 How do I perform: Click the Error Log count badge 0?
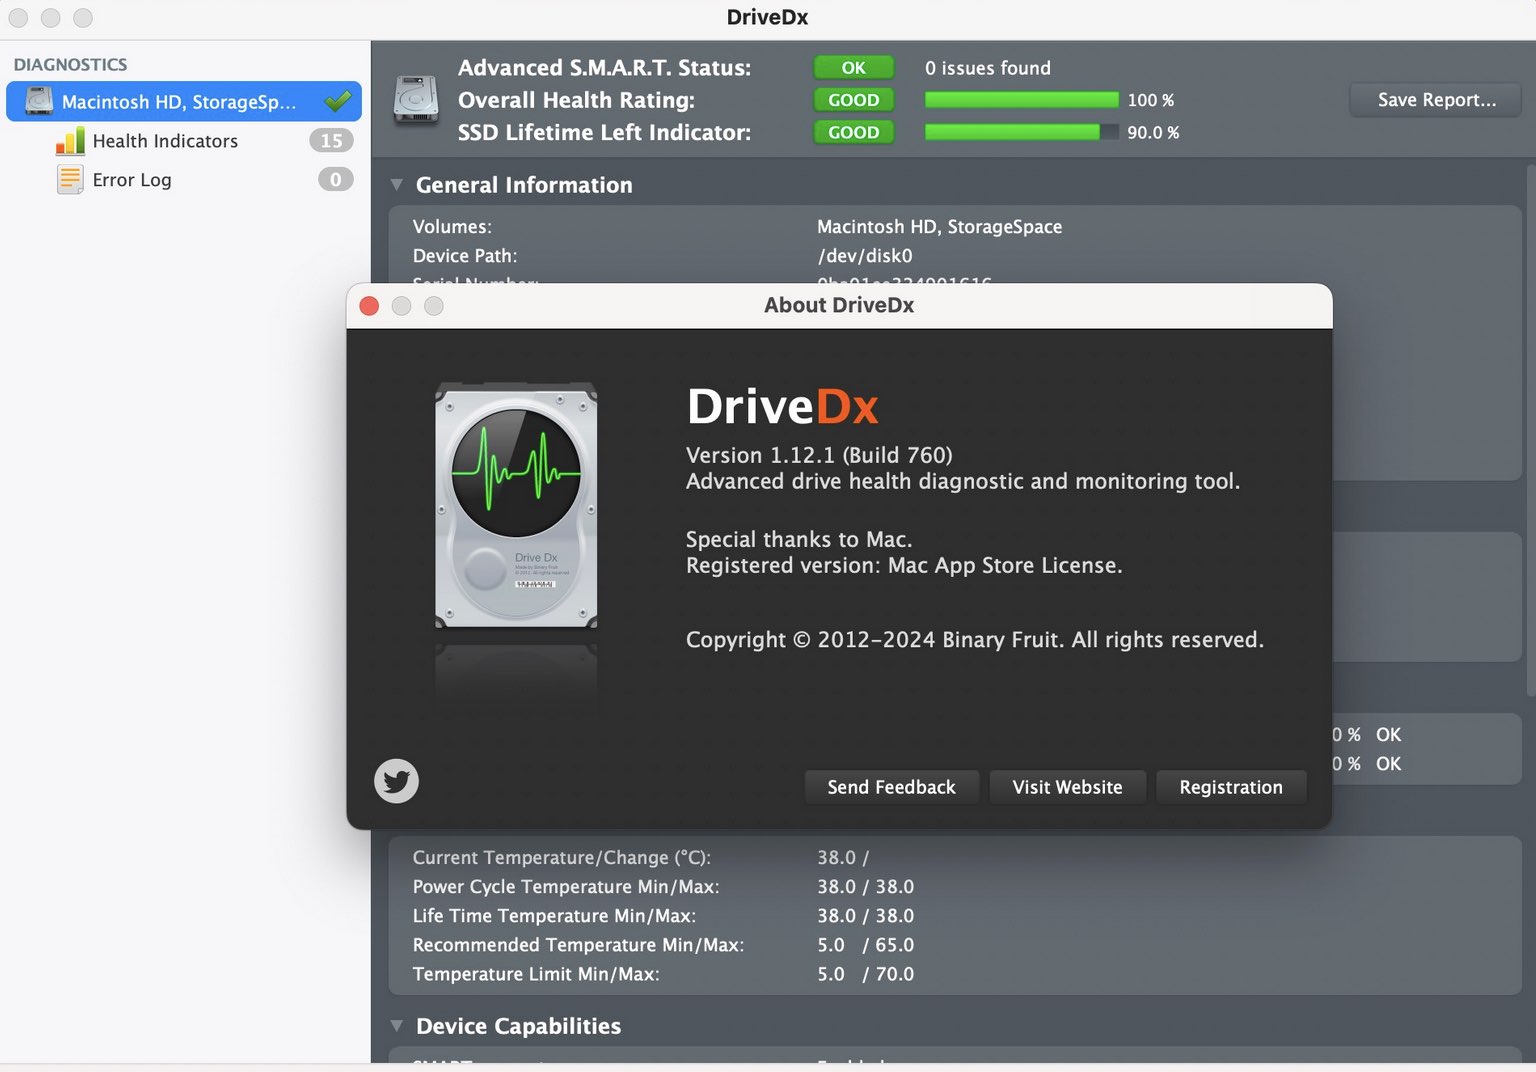click(335, 180)
